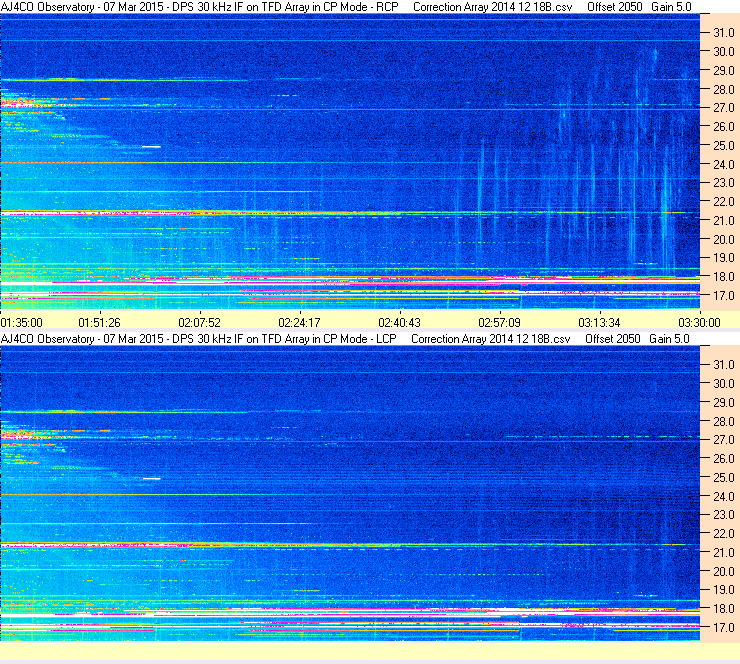Click inside the RCP spectrogram plot
The width and height of the screenshot is (740, 664).
click(350, 161)
